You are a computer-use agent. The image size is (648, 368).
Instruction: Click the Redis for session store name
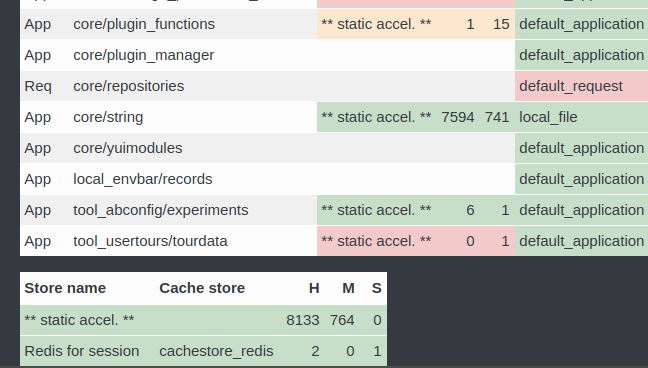pyautogui.click(x=82, y=351)
